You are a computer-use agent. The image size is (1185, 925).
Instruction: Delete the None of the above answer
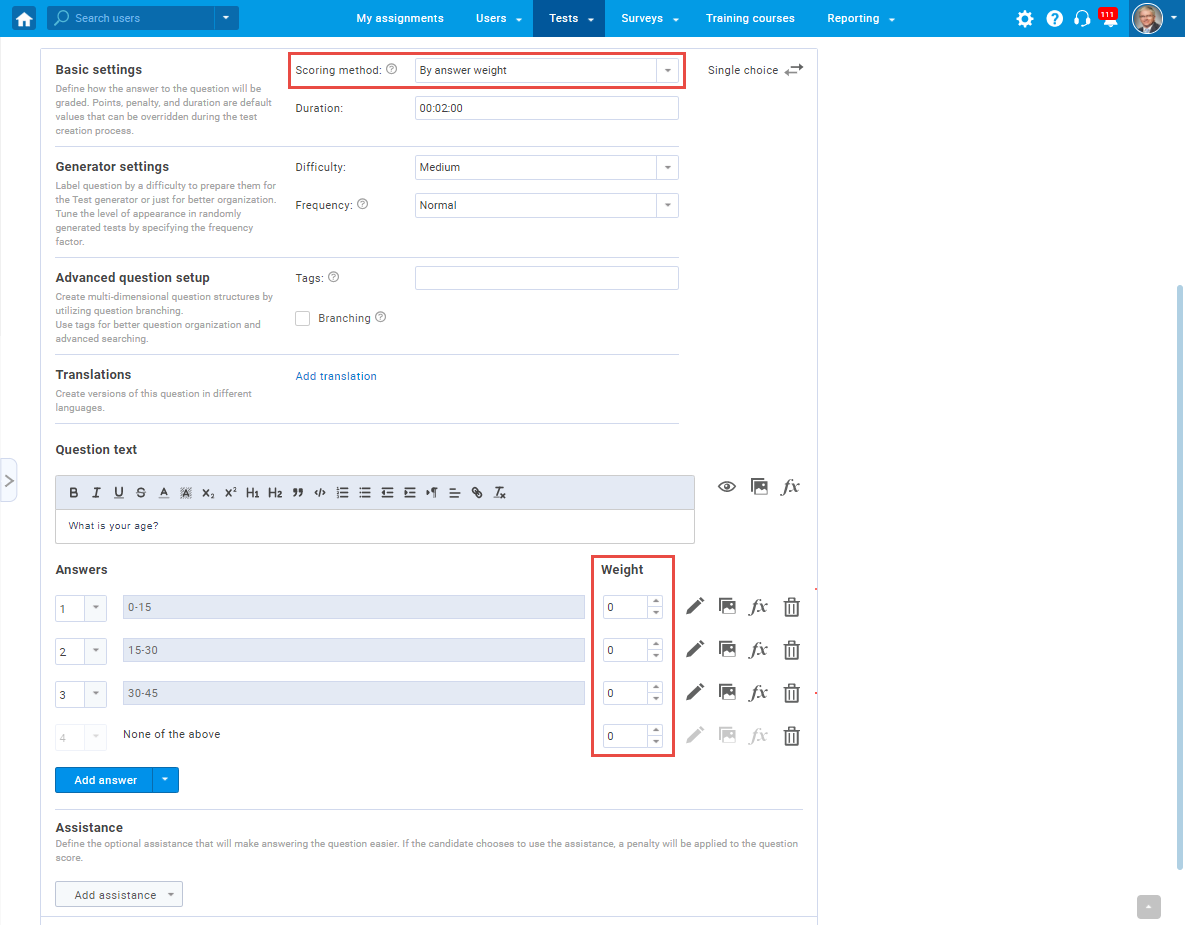791,736
